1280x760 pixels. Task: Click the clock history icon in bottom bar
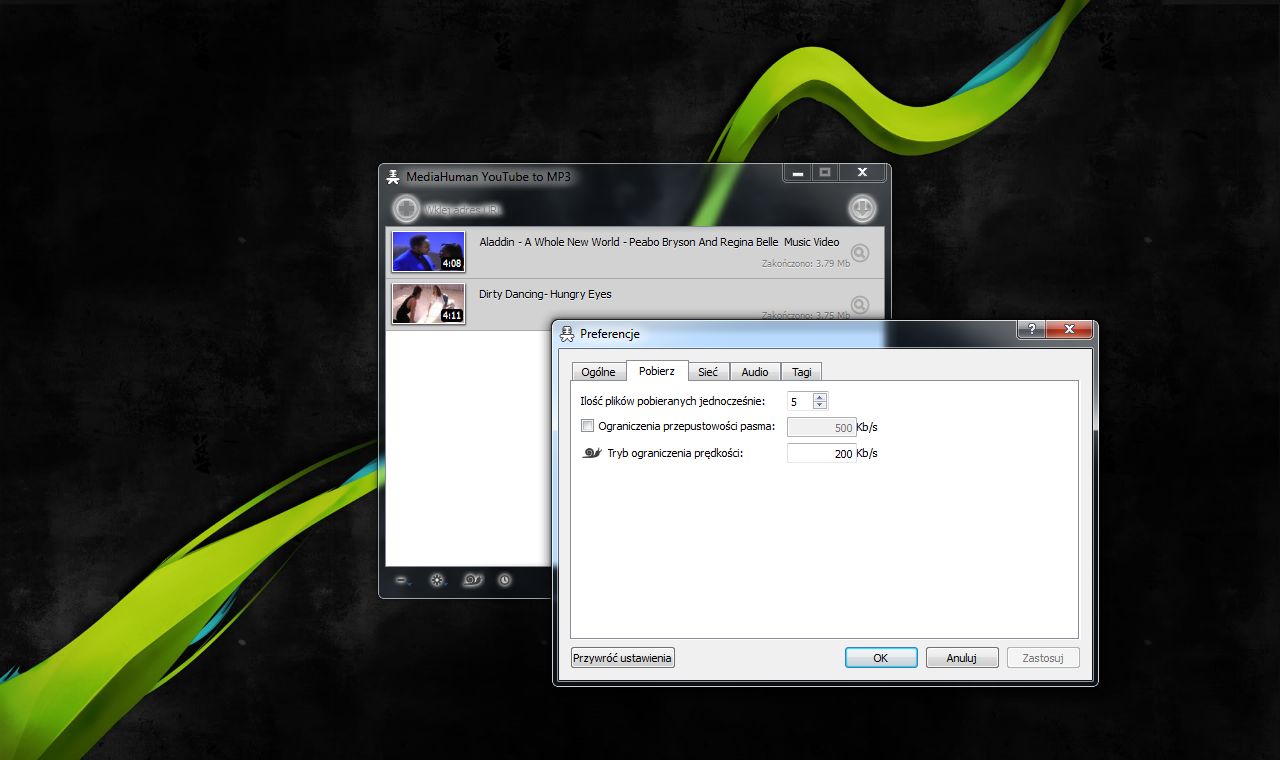tap(505, 580)
